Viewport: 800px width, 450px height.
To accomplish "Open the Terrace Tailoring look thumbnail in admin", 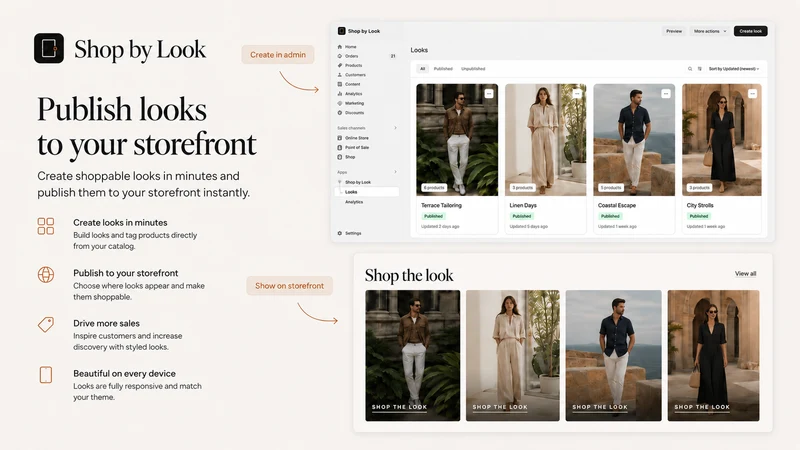I will [457, 140].
